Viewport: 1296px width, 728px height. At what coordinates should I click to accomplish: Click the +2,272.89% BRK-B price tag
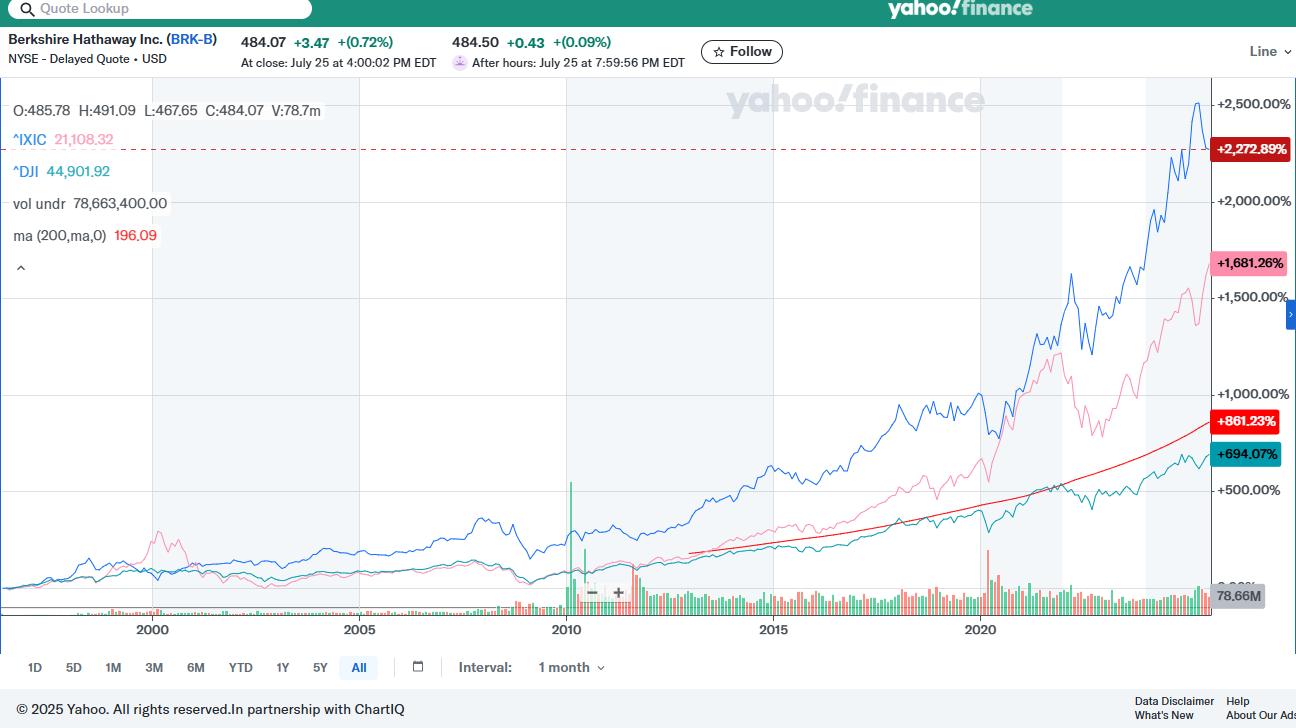(x=1250, y=150)
